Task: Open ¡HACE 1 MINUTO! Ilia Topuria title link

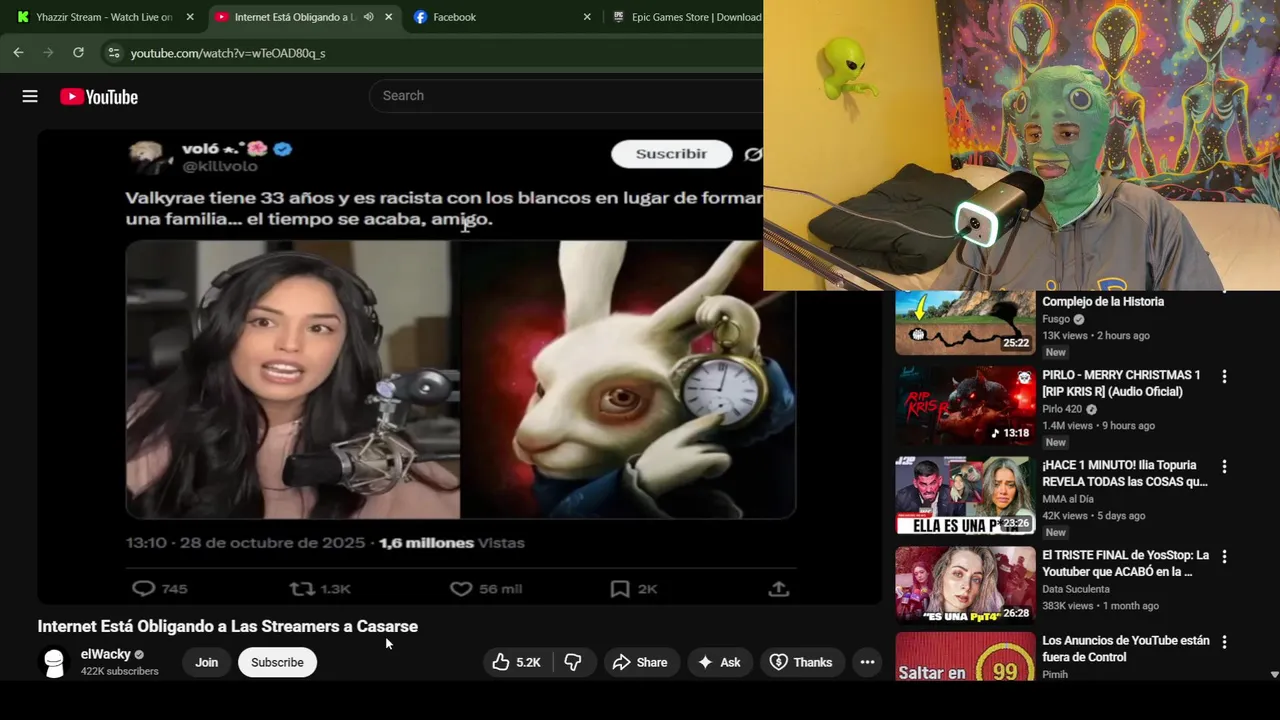Action: (1125, 473)
